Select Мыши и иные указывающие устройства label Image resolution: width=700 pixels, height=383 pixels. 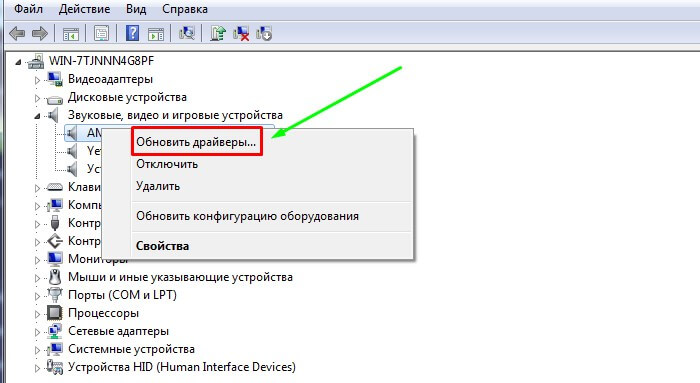(180, 277)
